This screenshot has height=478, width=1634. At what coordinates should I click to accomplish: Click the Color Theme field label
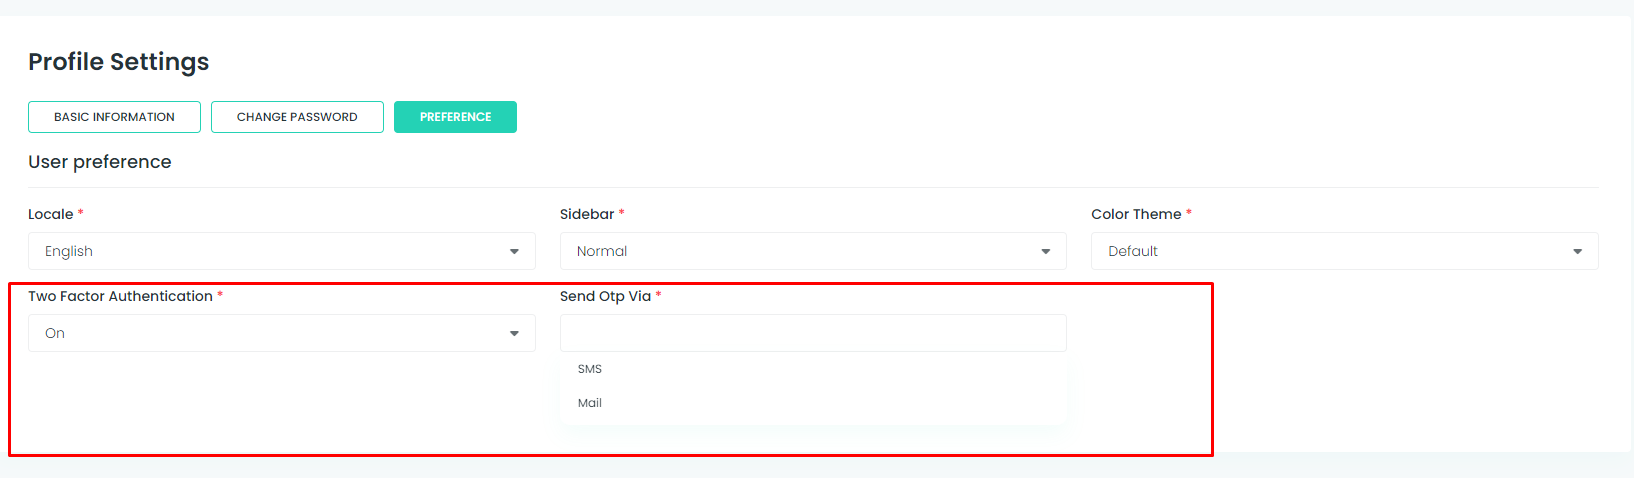1136,214
